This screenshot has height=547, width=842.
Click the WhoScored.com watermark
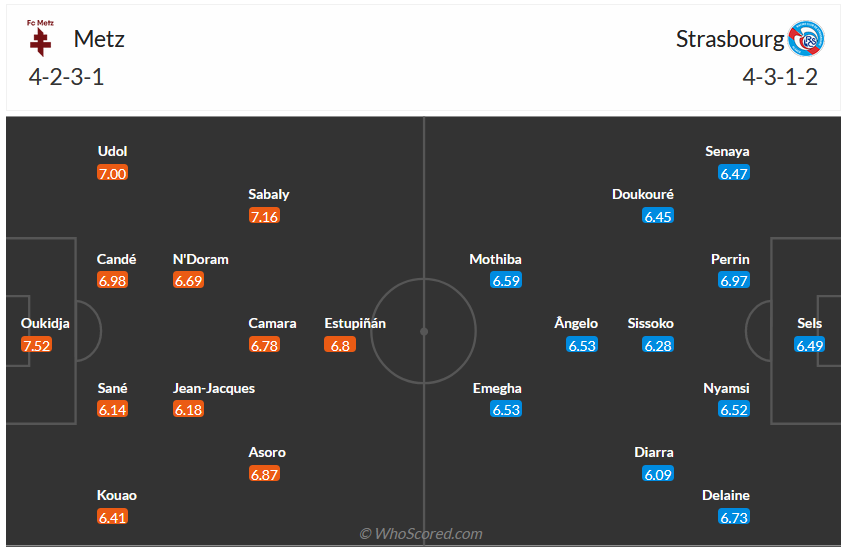421,534
